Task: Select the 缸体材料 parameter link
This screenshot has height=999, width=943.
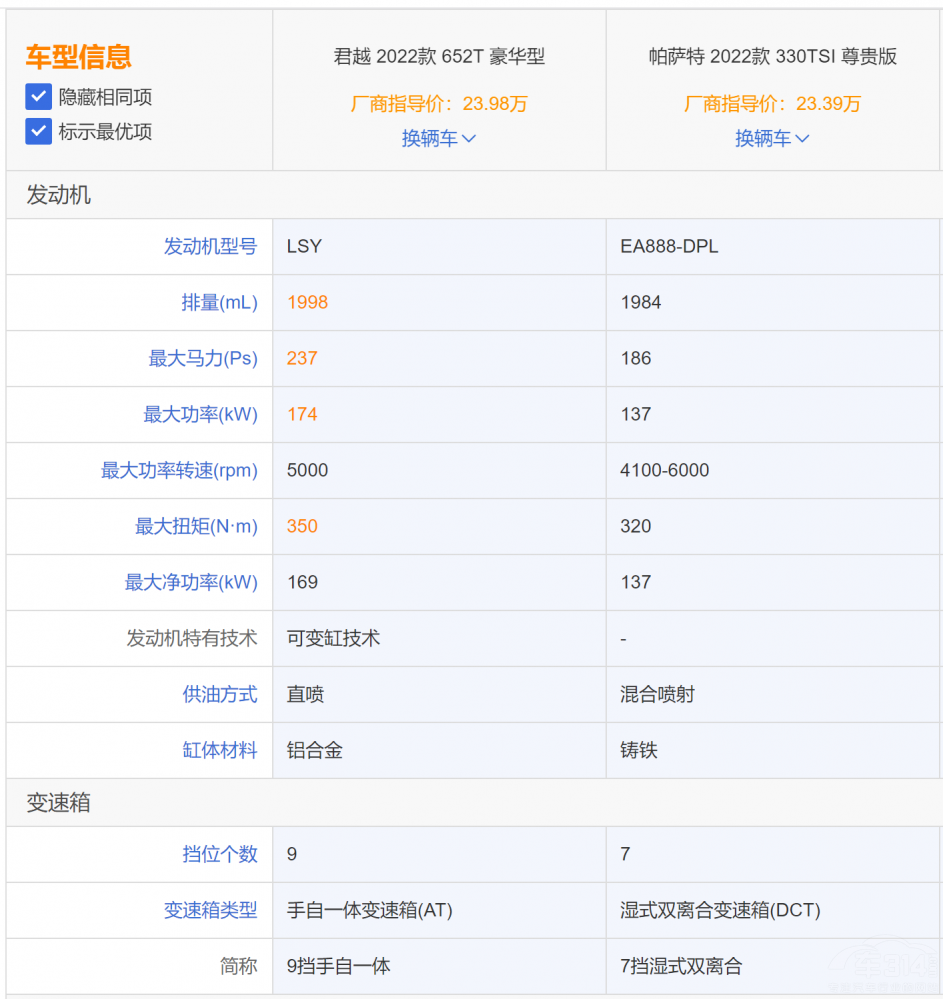Action: point(220,750)
